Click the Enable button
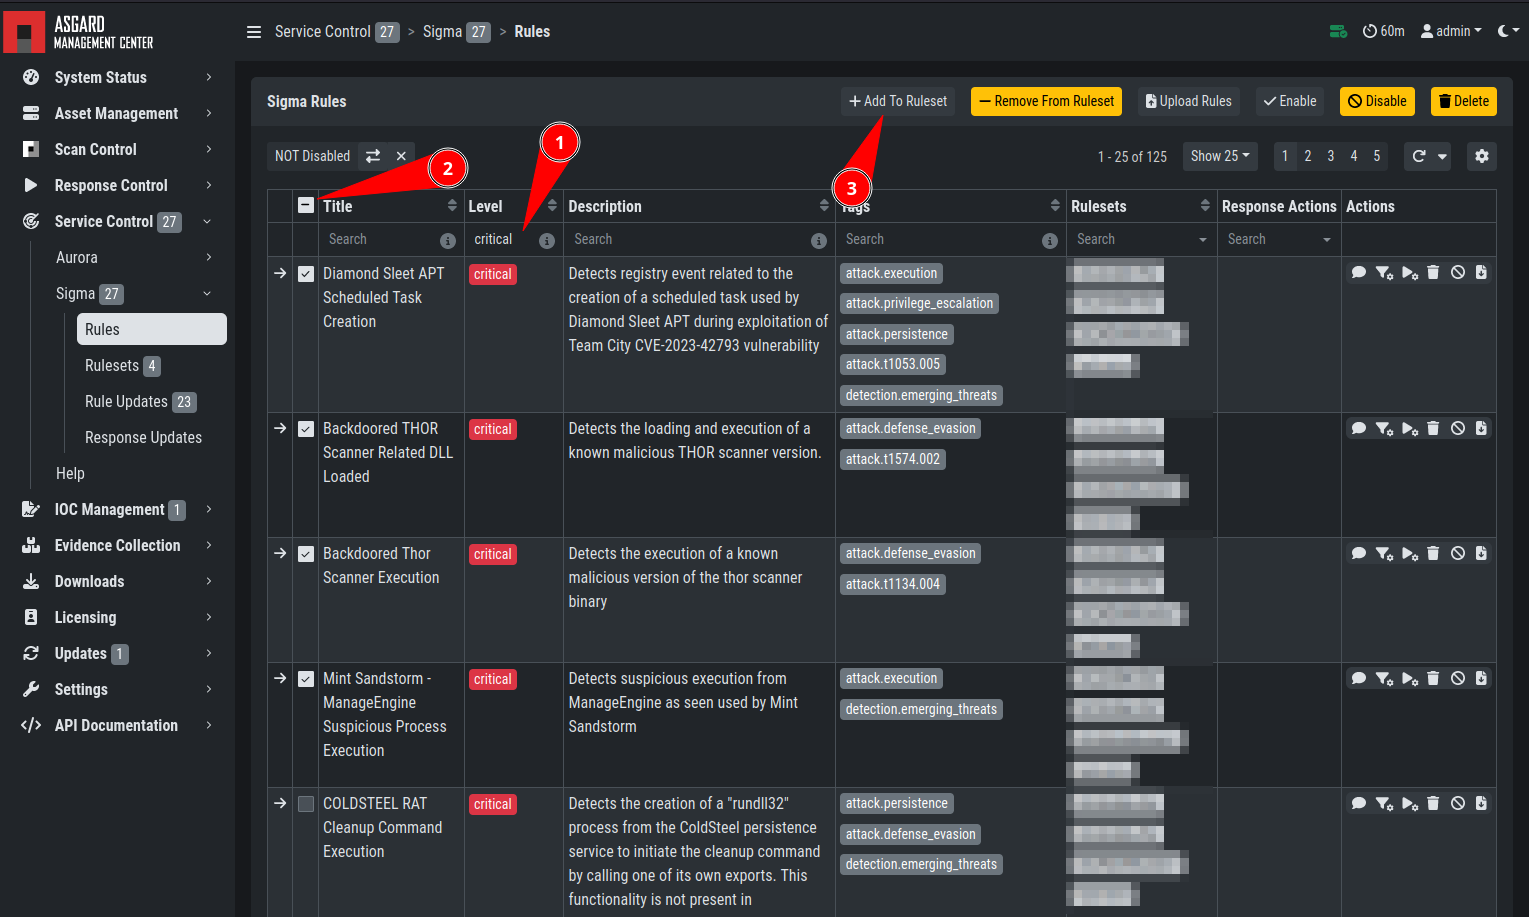 pyautogui.click(x=1290, y=101)
